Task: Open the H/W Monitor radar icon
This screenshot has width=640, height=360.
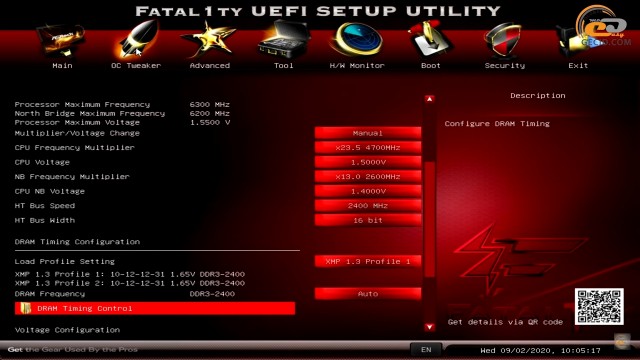Action: (357, 40)
